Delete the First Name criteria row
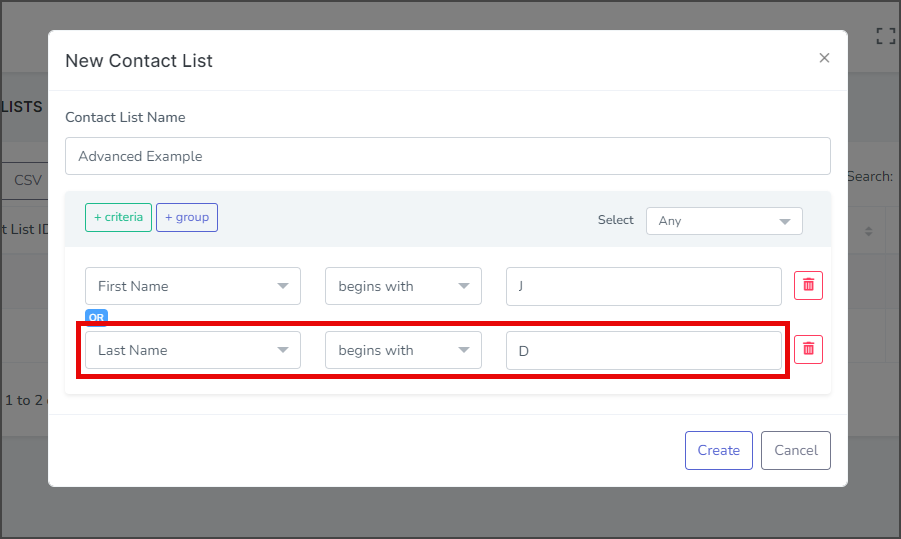This screenshot has width=901, height=539. pyautogui.click(x=808, y=286)
